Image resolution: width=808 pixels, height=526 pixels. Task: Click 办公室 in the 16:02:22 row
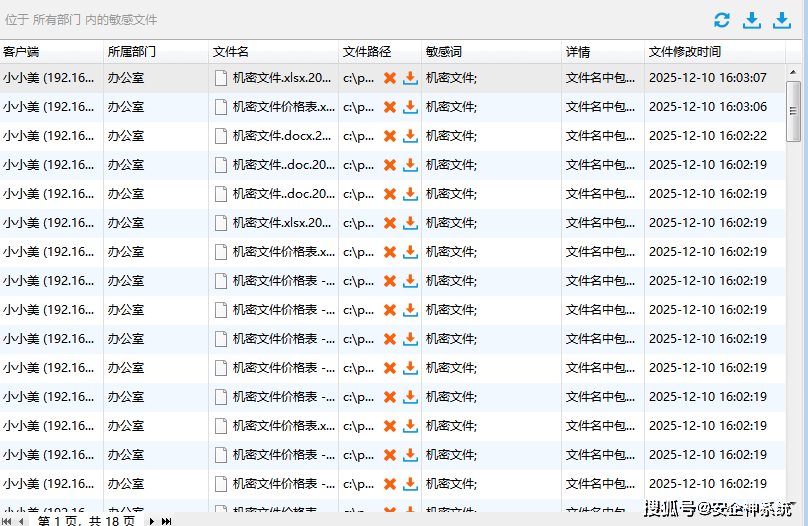(x=126, y=135)
